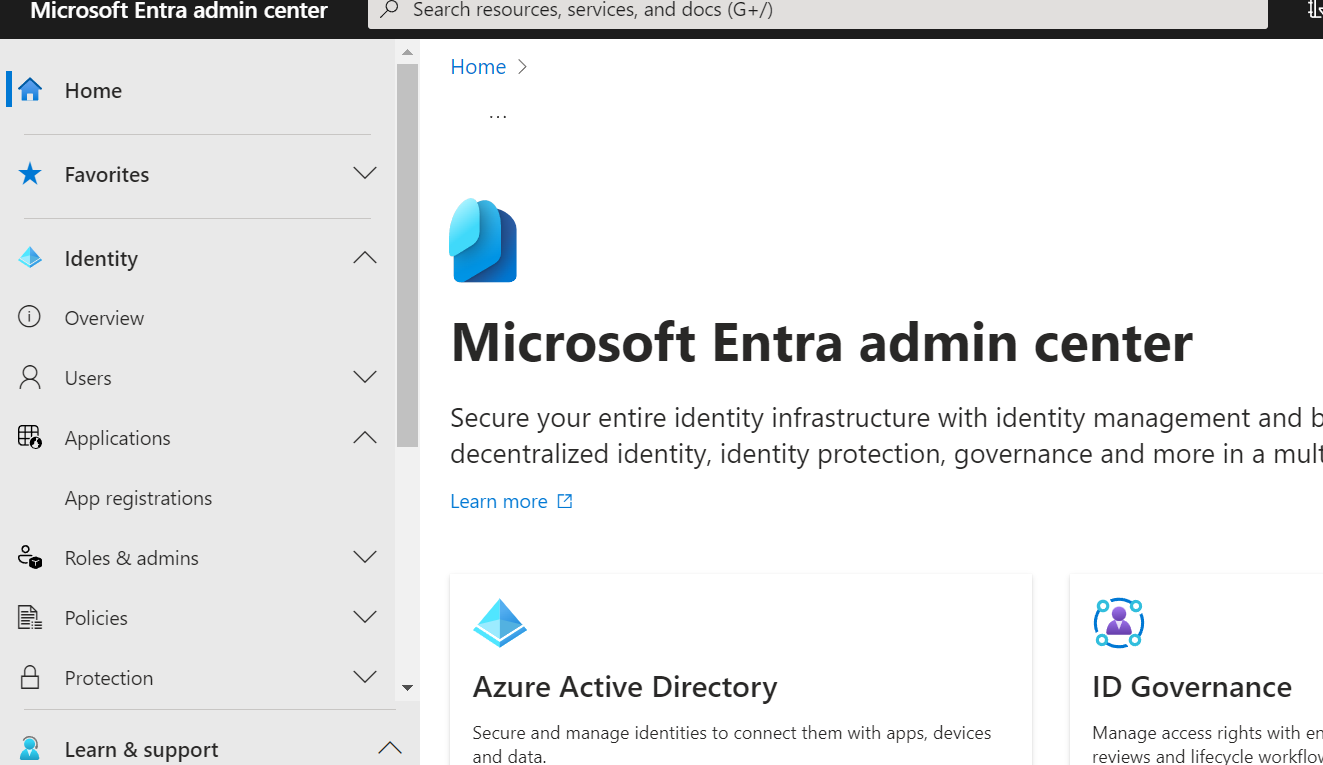This screenshot has width=1323, height=765.
Task: Click the ellipsis more options below breadcrumb
Action: 498,115
